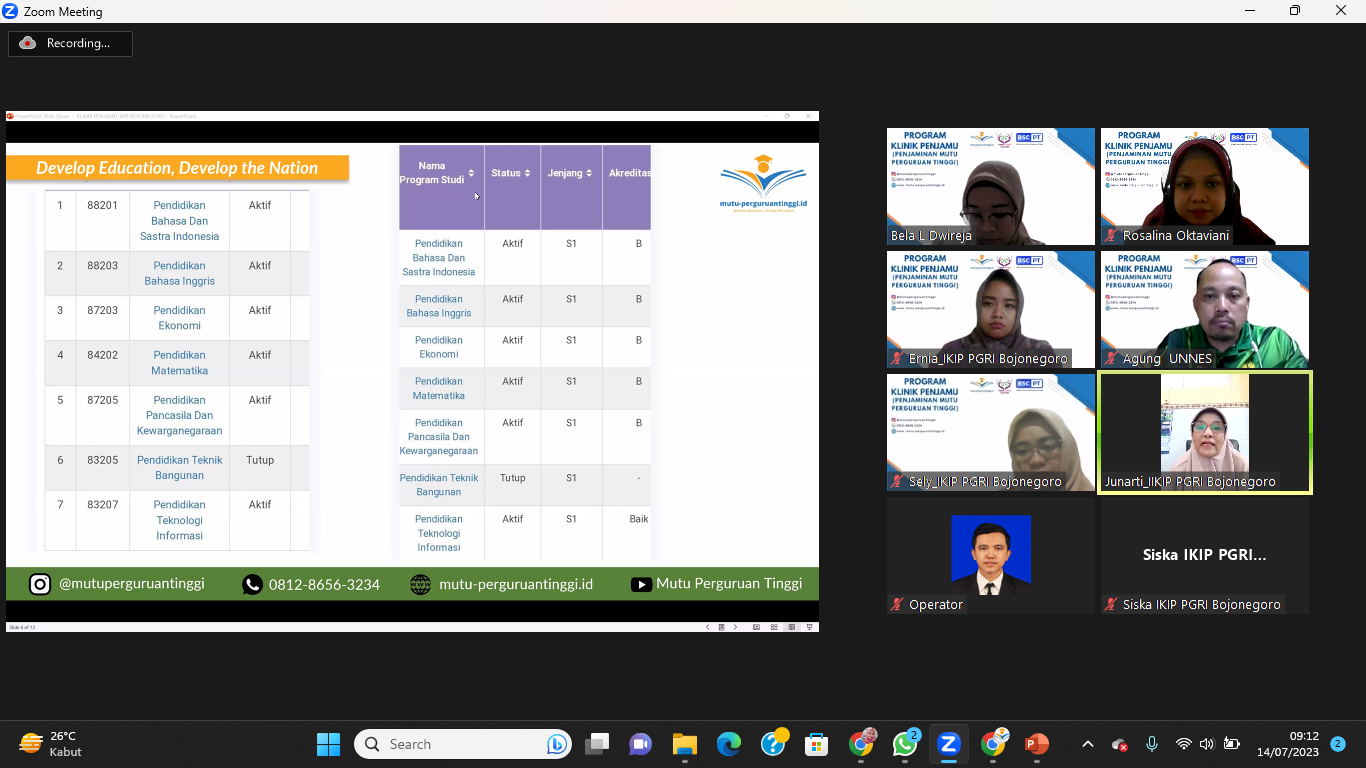Screen dimensions: 1366x768
Task: Click the Recording indicator cloud icon
Action: pyautogui.click(x=28, y=43)
